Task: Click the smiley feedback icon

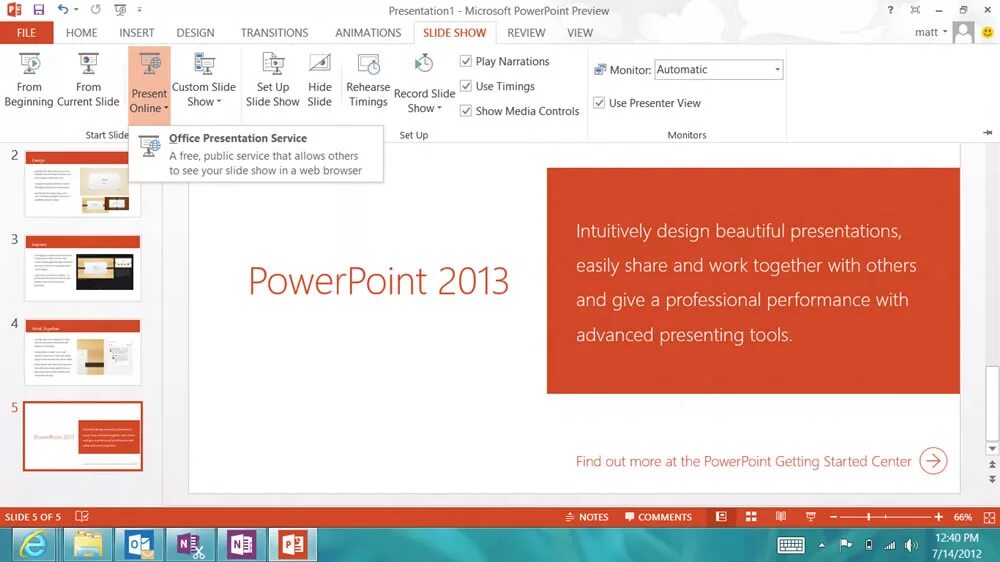Action: 987,32
